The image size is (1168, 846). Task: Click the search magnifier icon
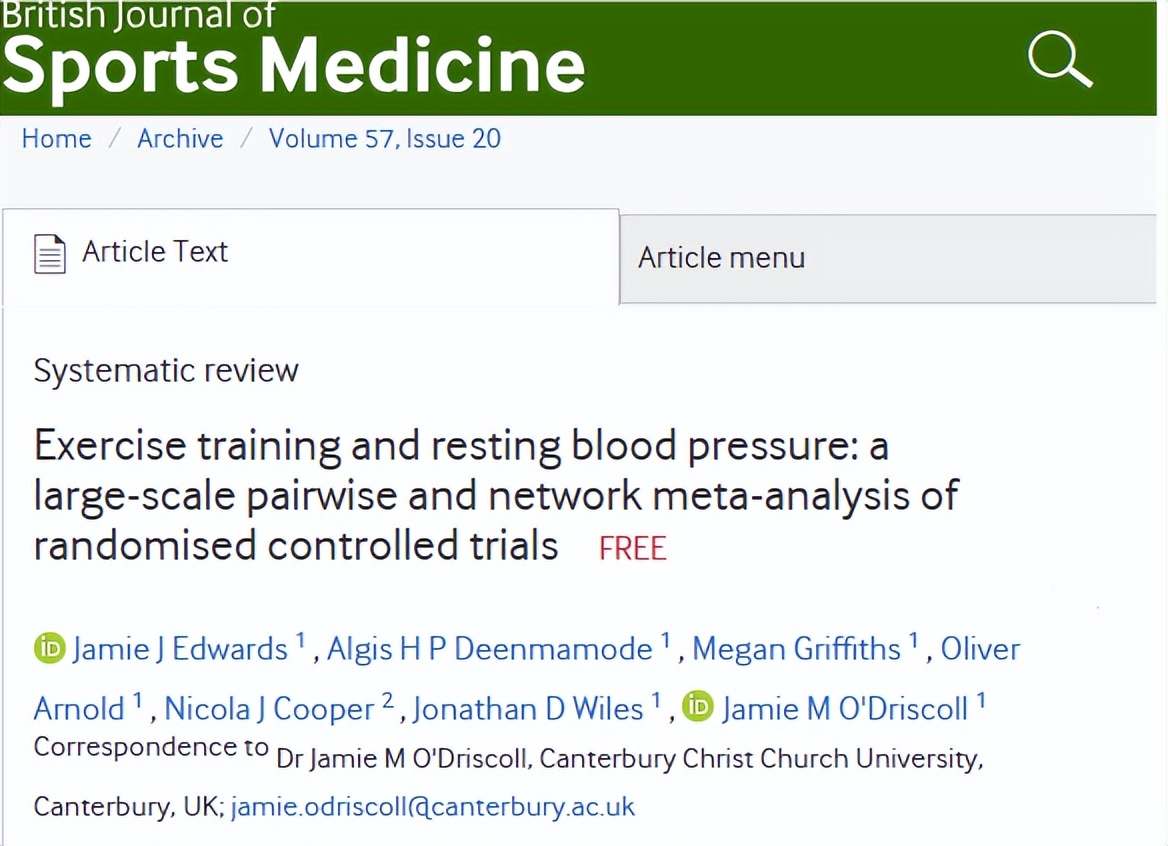(x=1059, y=58)
